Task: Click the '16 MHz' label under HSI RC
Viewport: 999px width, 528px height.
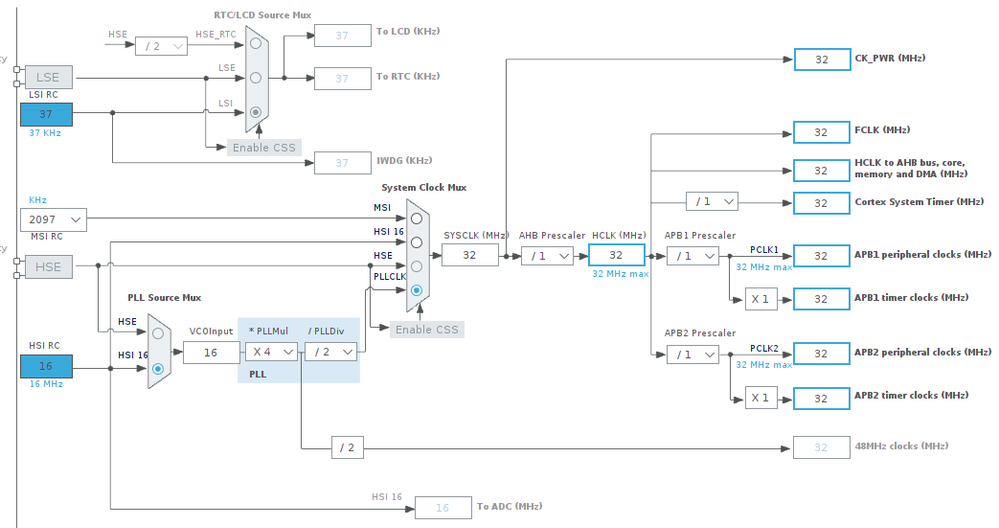Action: pos(46,384)
